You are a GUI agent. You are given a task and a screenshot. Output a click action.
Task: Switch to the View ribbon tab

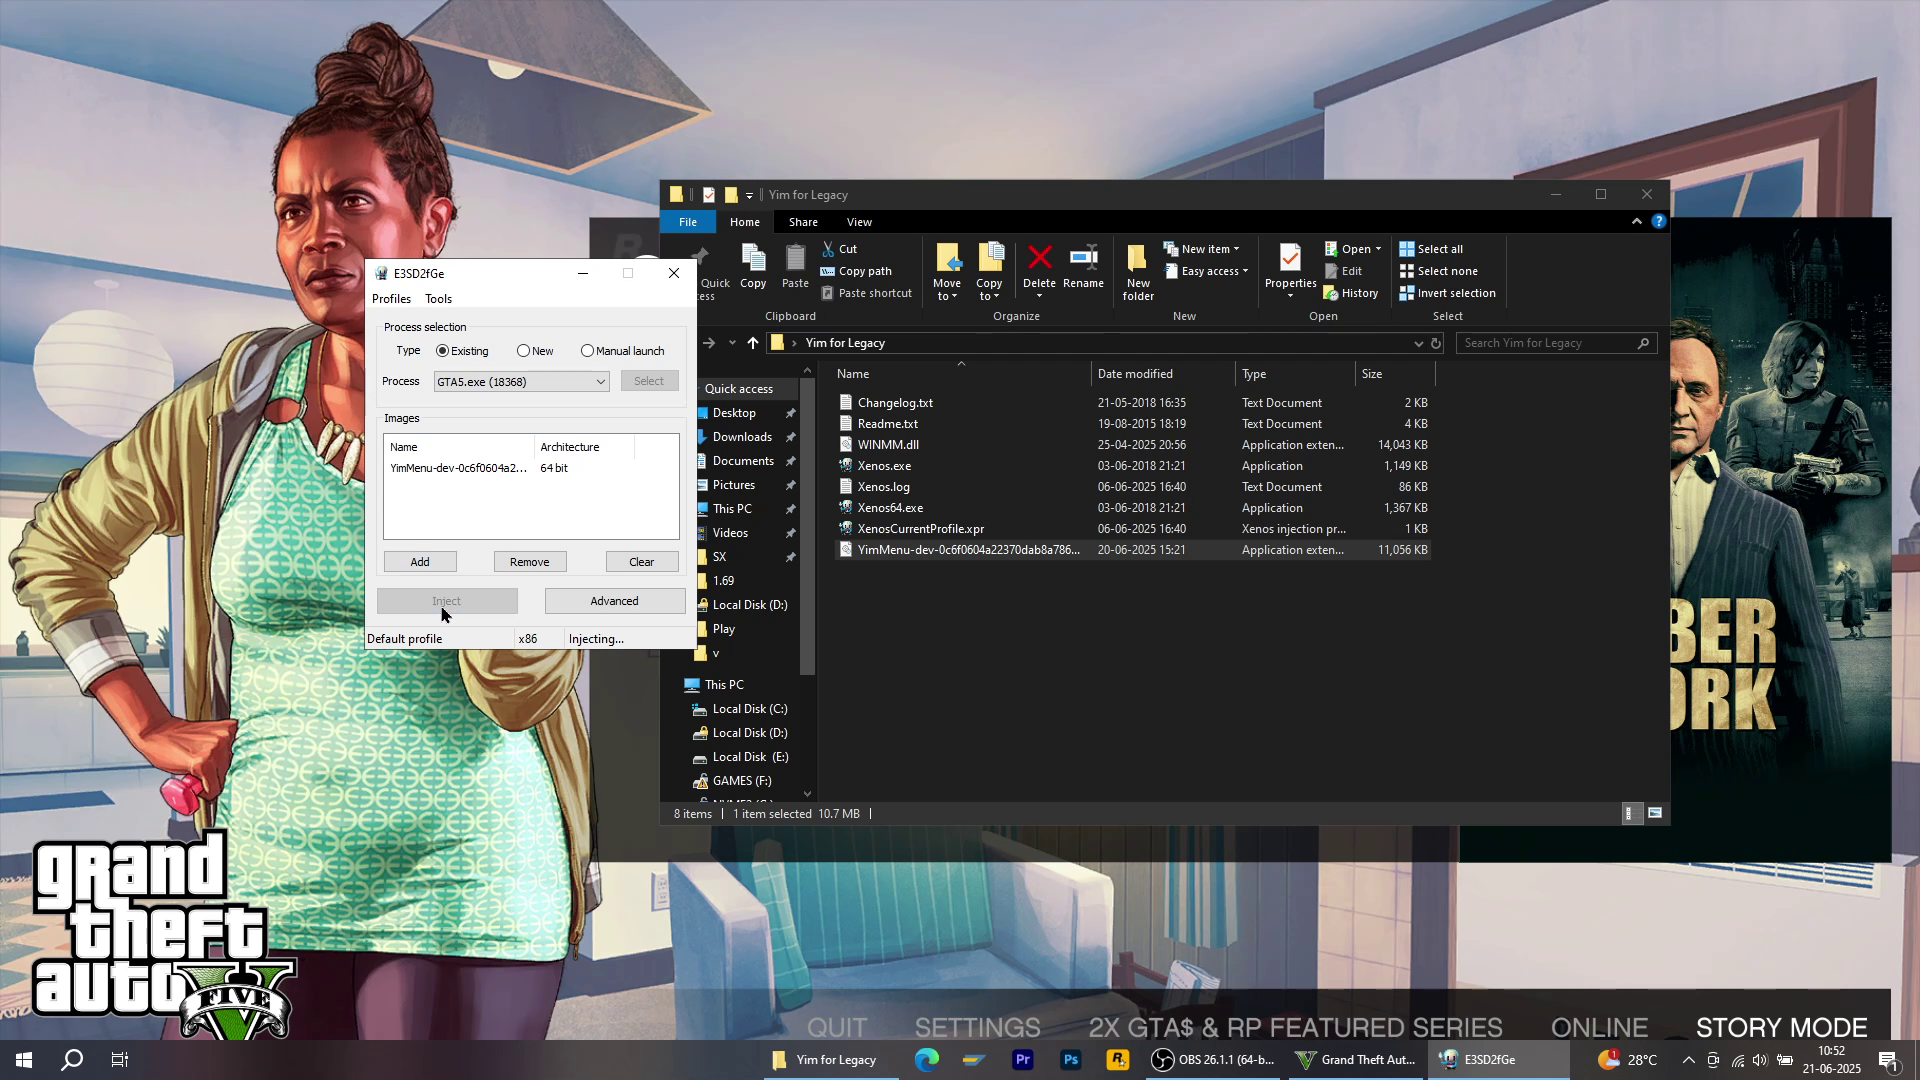click(859, 222)
